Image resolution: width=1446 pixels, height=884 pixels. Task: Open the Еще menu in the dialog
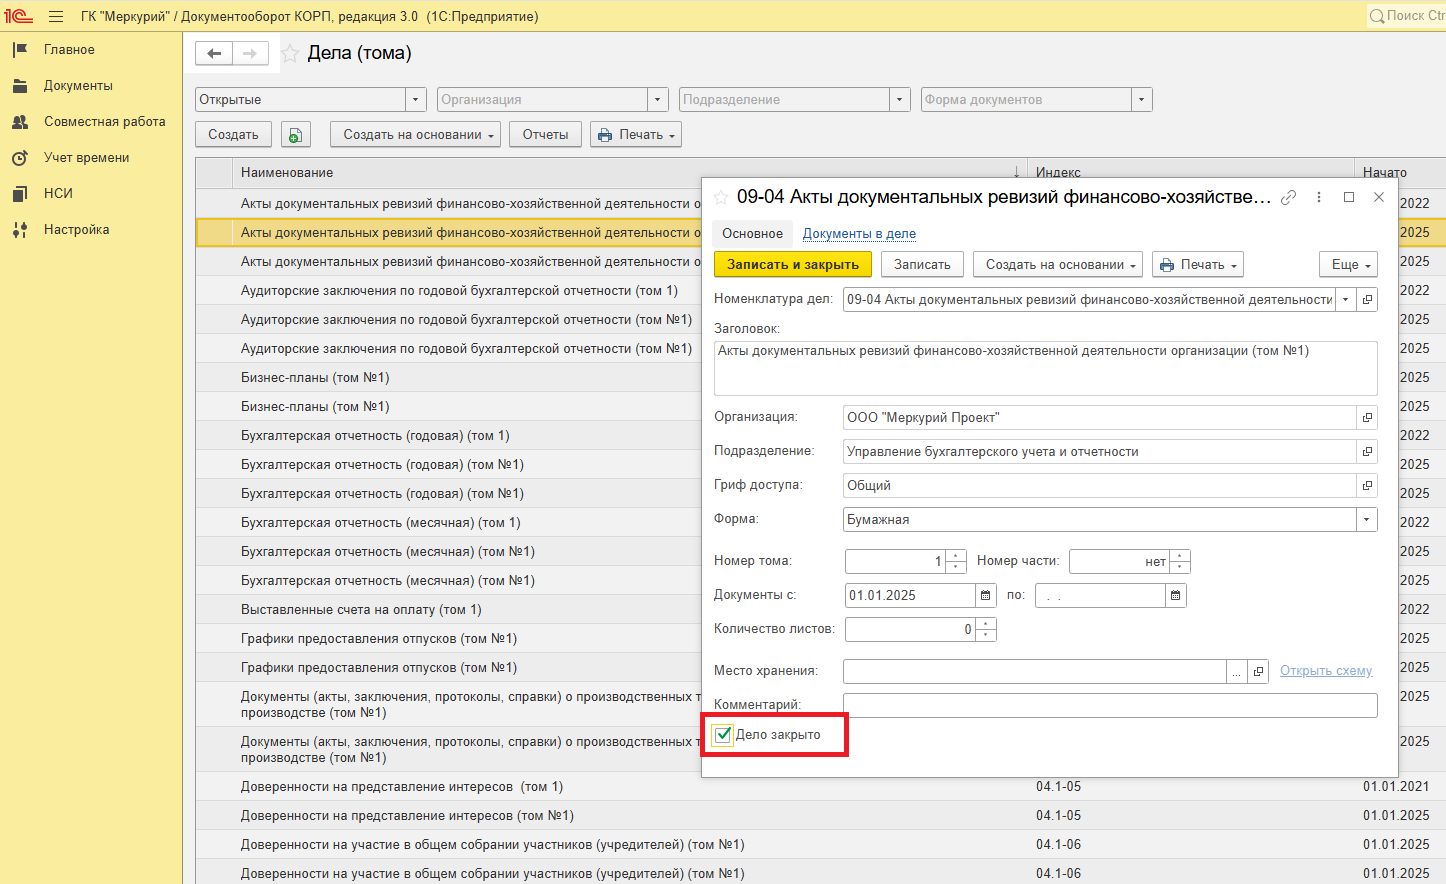tap(1348, 265)
